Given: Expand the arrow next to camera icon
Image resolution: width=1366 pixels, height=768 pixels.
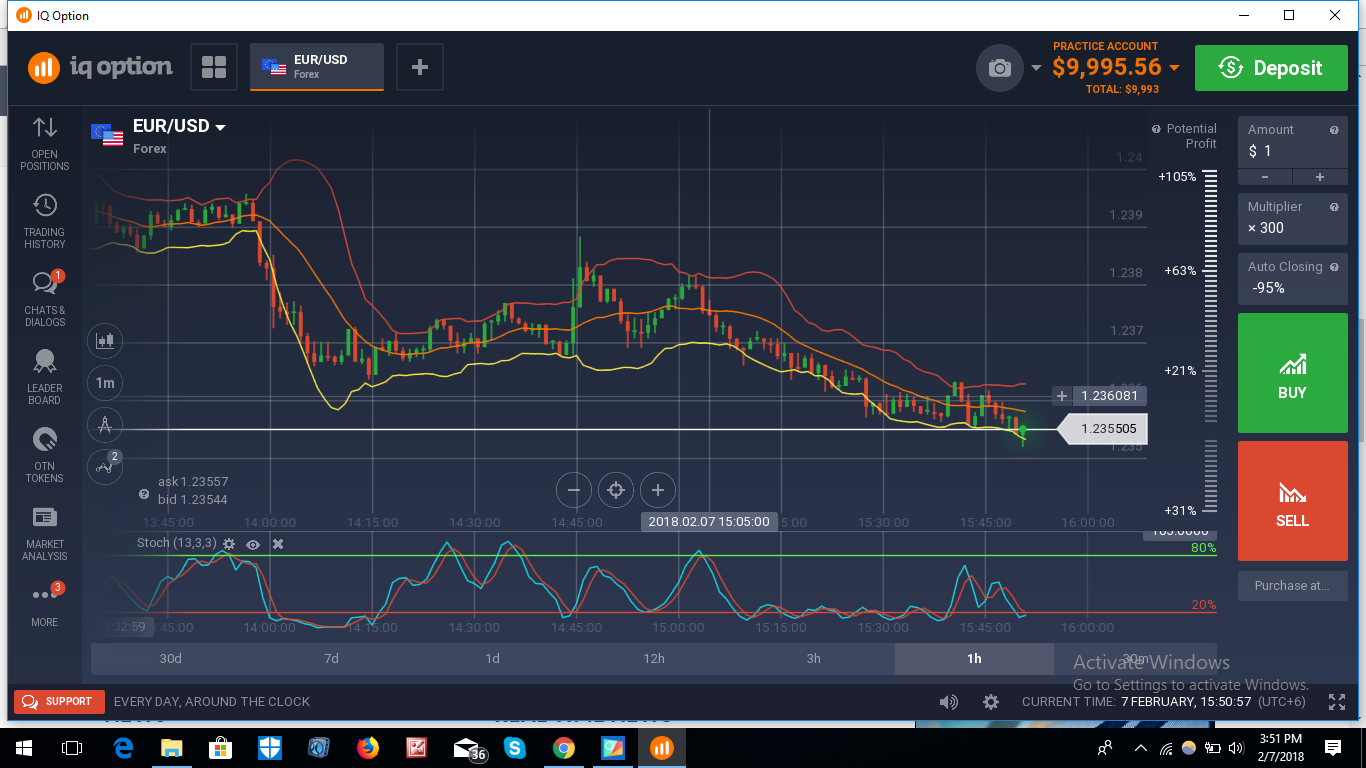Looking at the screenshot, I should (1036, 69).
